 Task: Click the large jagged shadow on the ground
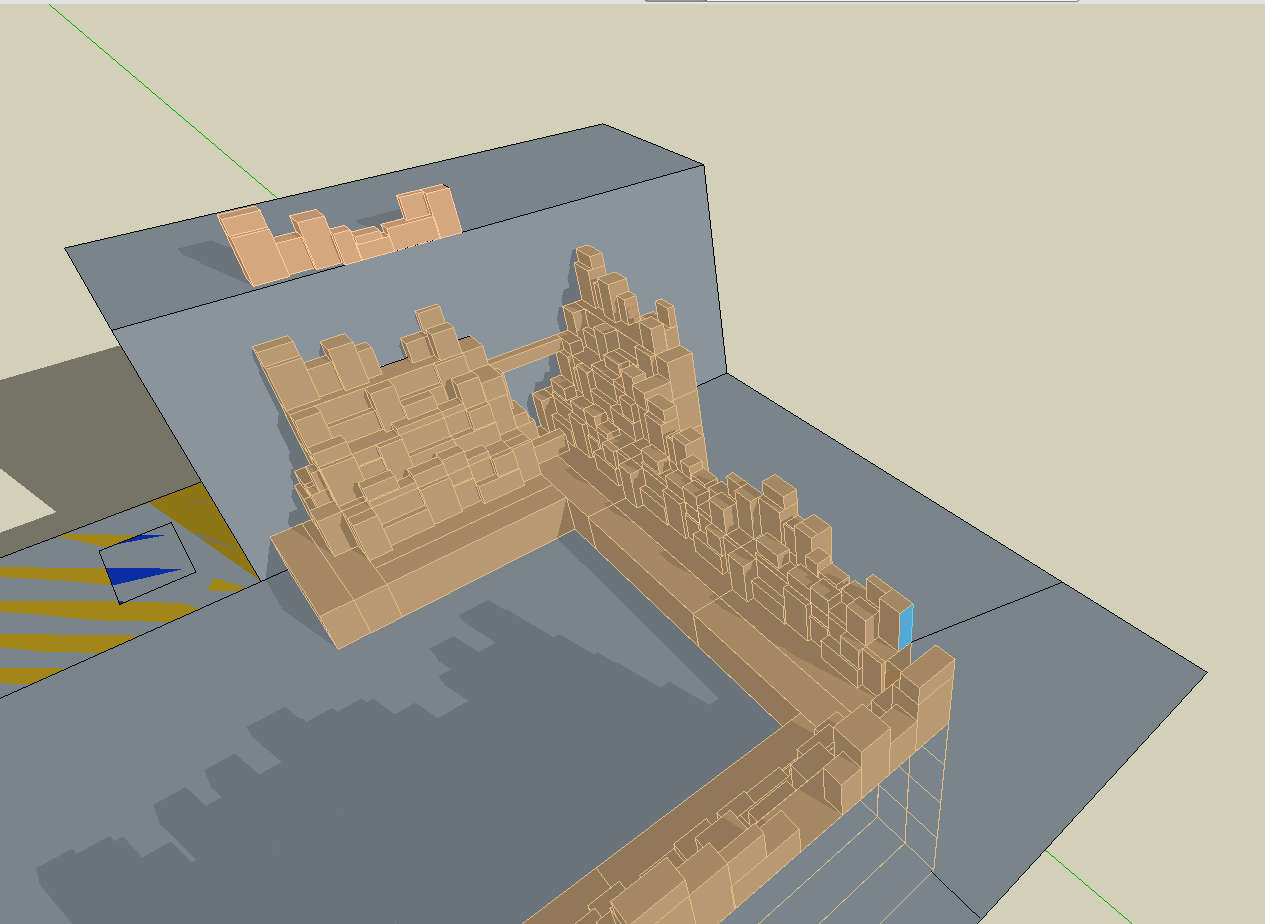click(x=400, y=780)
